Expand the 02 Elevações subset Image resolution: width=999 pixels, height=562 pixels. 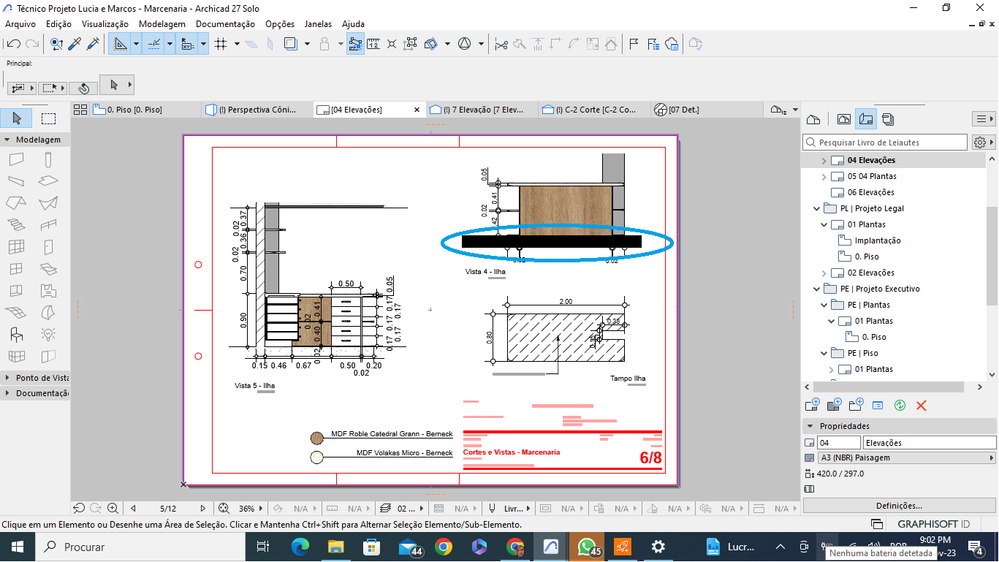pos(824,273)
